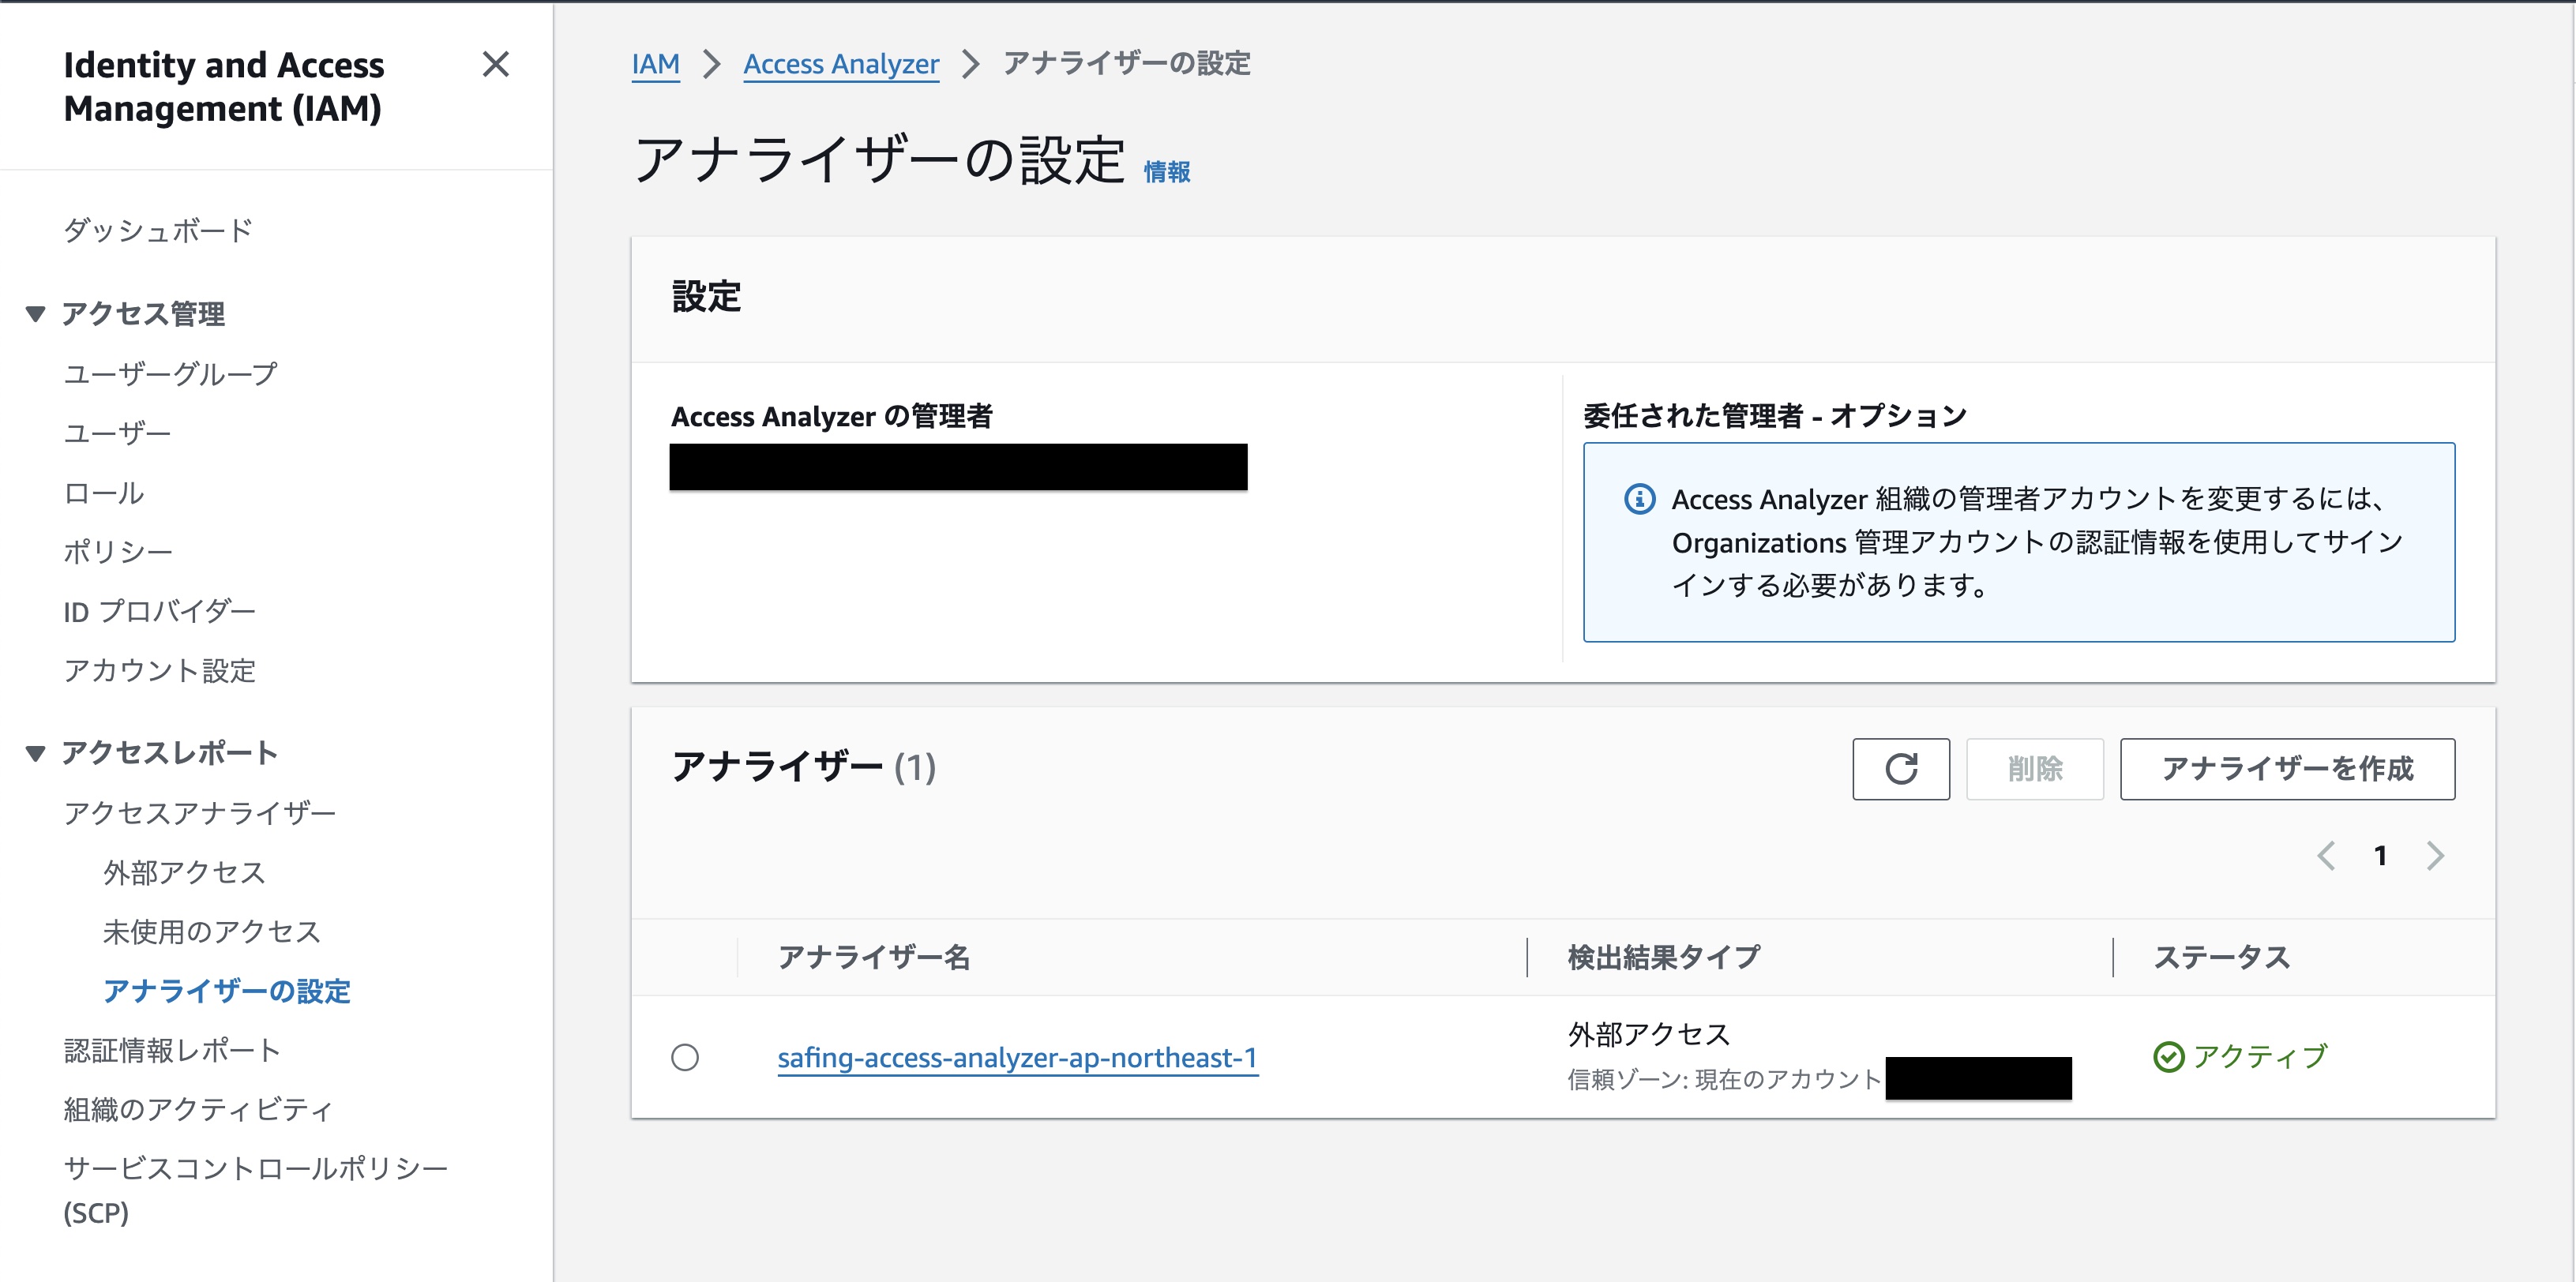Viewport: 2576px width, 1282px height.
Task: Click the 情報 info link beside title
Action: [1166, 172]
